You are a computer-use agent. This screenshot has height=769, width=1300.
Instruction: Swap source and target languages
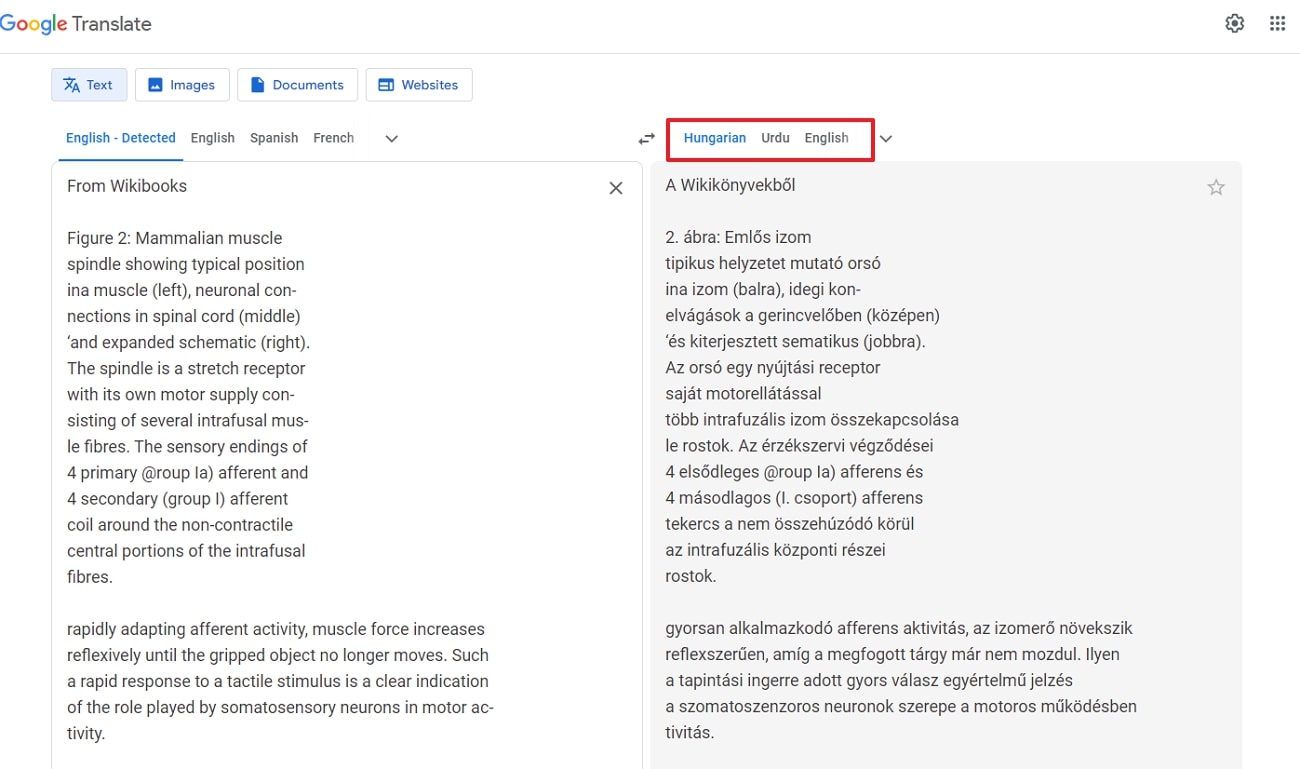[647, 139]
